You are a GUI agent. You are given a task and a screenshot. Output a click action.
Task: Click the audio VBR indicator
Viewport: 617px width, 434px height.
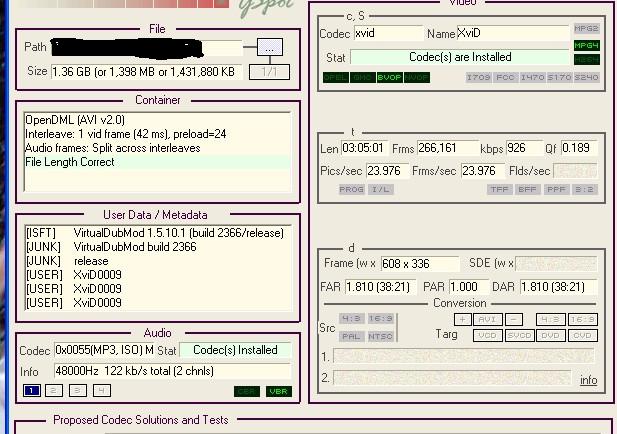(279, 392)
